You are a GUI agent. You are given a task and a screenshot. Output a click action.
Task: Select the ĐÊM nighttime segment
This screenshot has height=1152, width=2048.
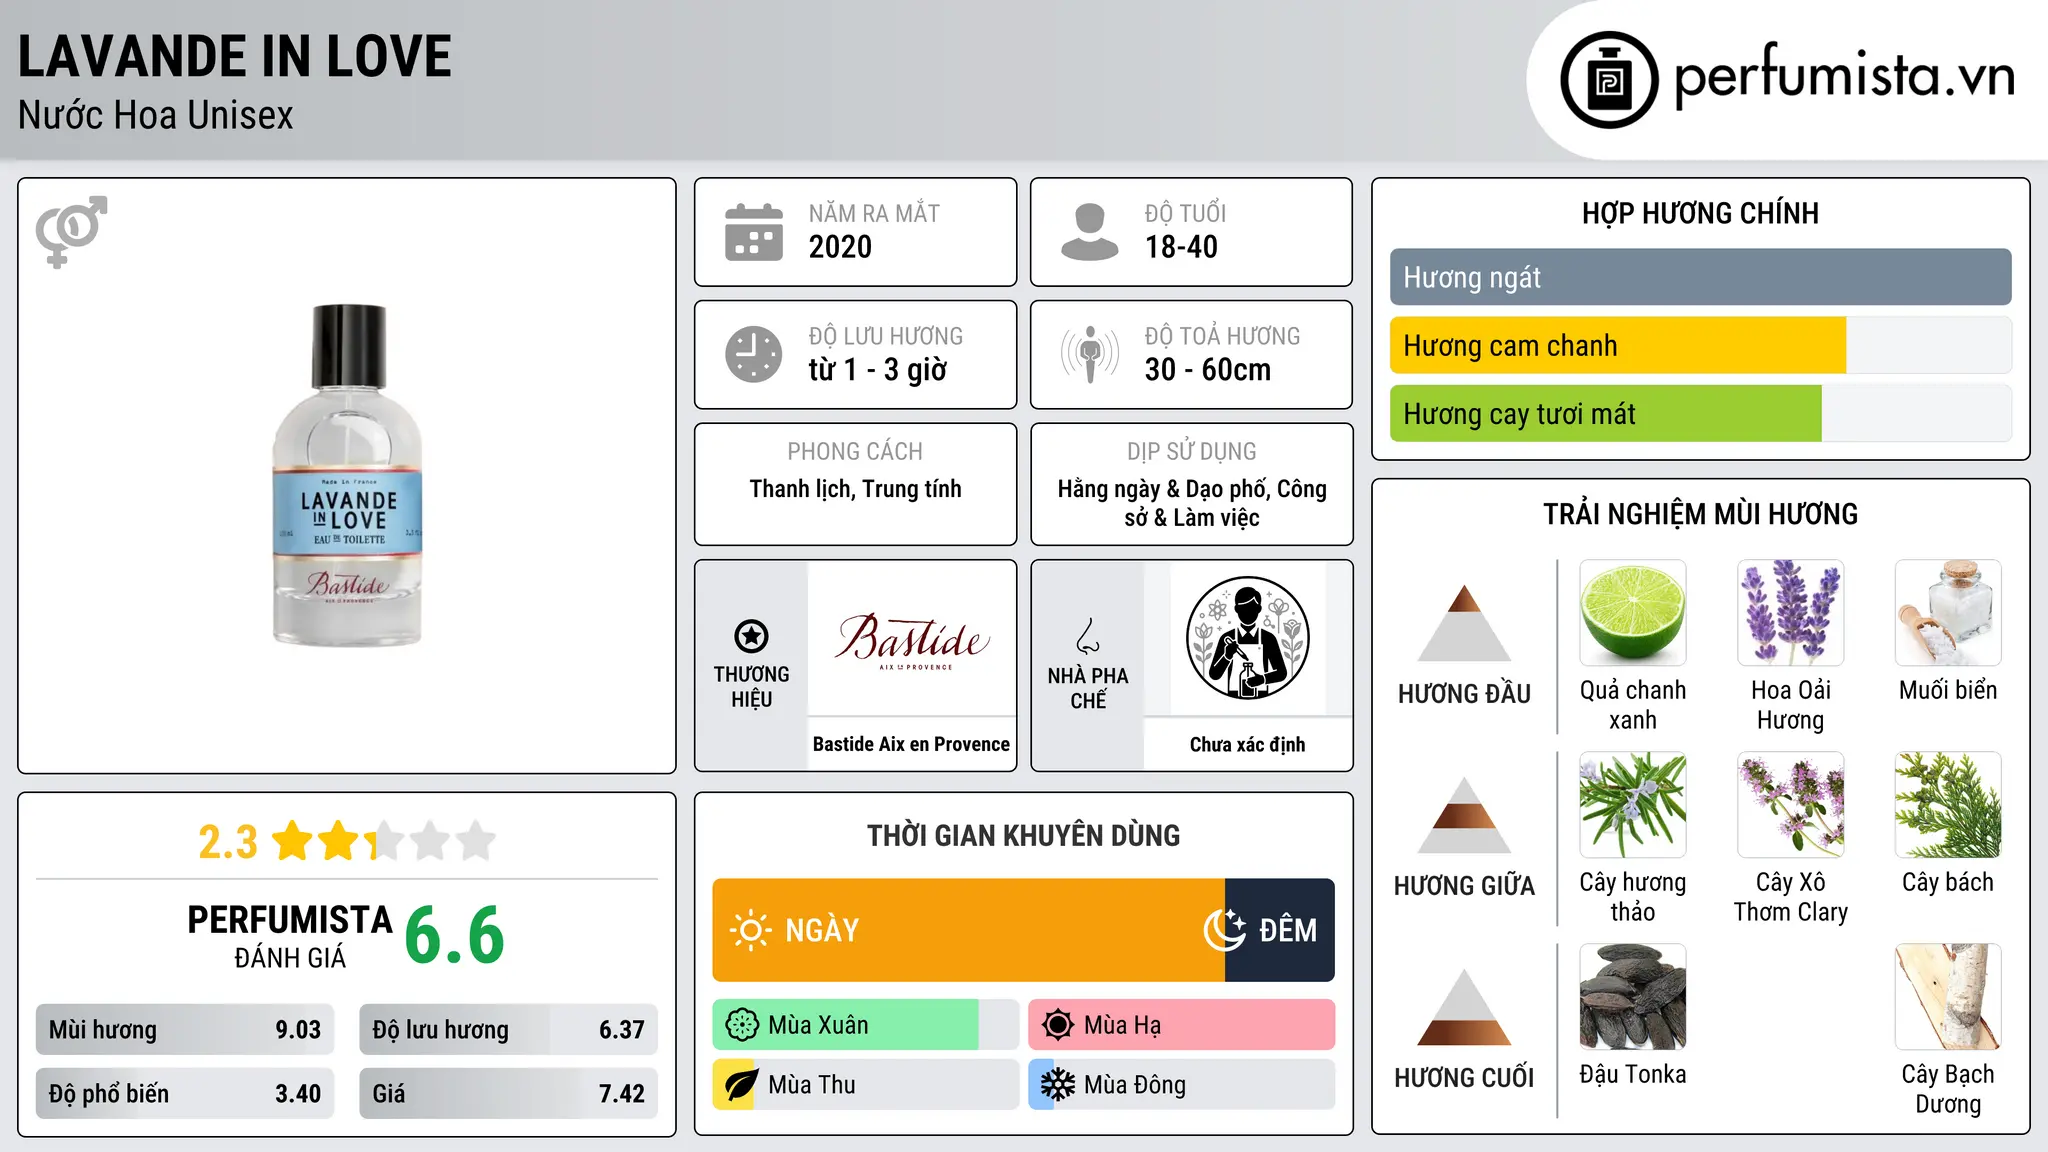point(1280,930)
